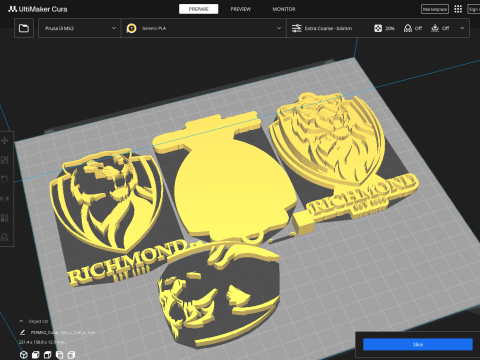Click the UltiMaker Cura logo
480x360 pixels.
38,9
